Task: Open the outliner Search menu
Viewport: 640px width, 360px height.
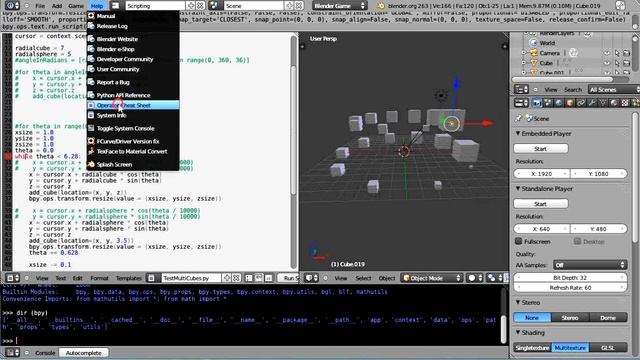Action: (573, 89)
